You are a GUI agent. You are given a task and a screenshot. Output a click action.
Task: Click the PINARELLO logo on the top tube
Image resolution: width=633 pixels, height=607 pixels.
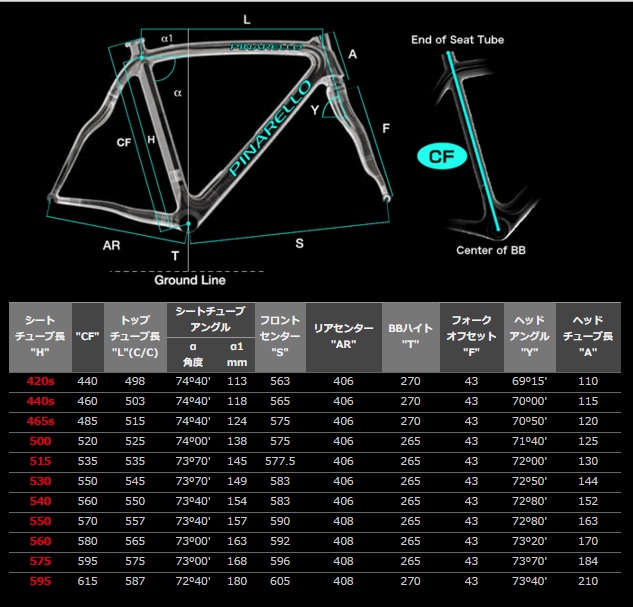266,47
